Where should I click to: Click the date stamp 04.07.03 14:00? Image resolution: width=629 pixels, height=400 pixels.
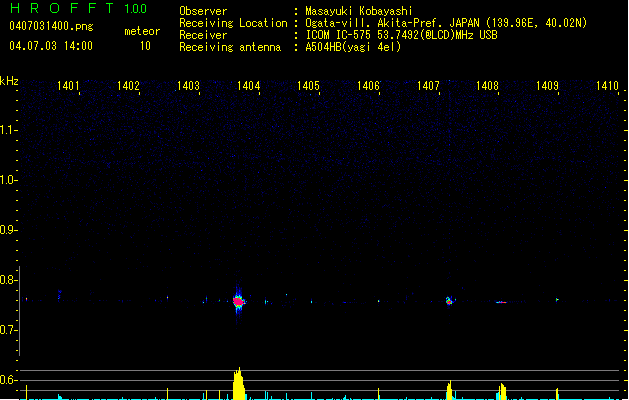tap(51, 46)
